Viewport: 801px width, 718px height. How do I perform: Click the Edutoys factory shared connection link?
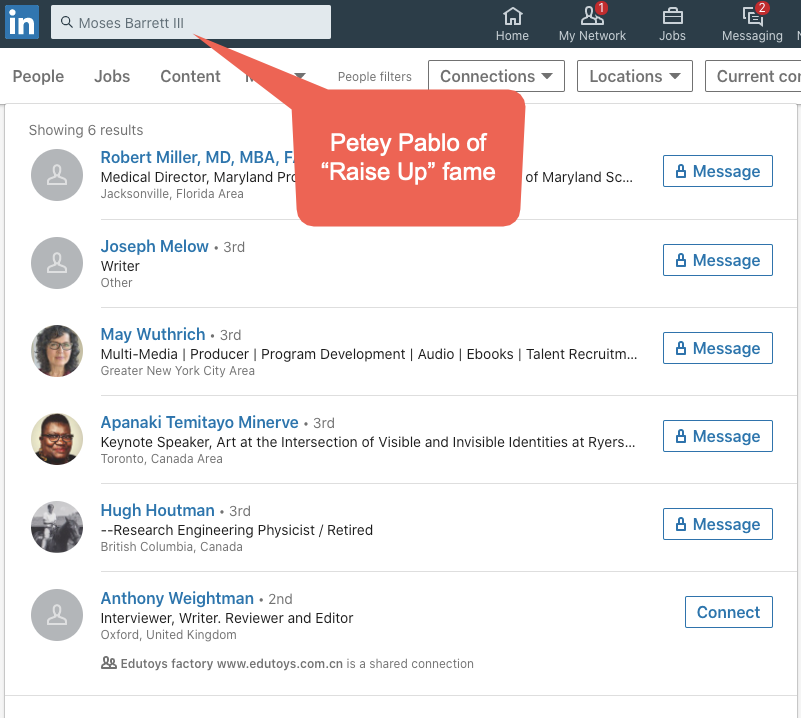tap(231, 663)
